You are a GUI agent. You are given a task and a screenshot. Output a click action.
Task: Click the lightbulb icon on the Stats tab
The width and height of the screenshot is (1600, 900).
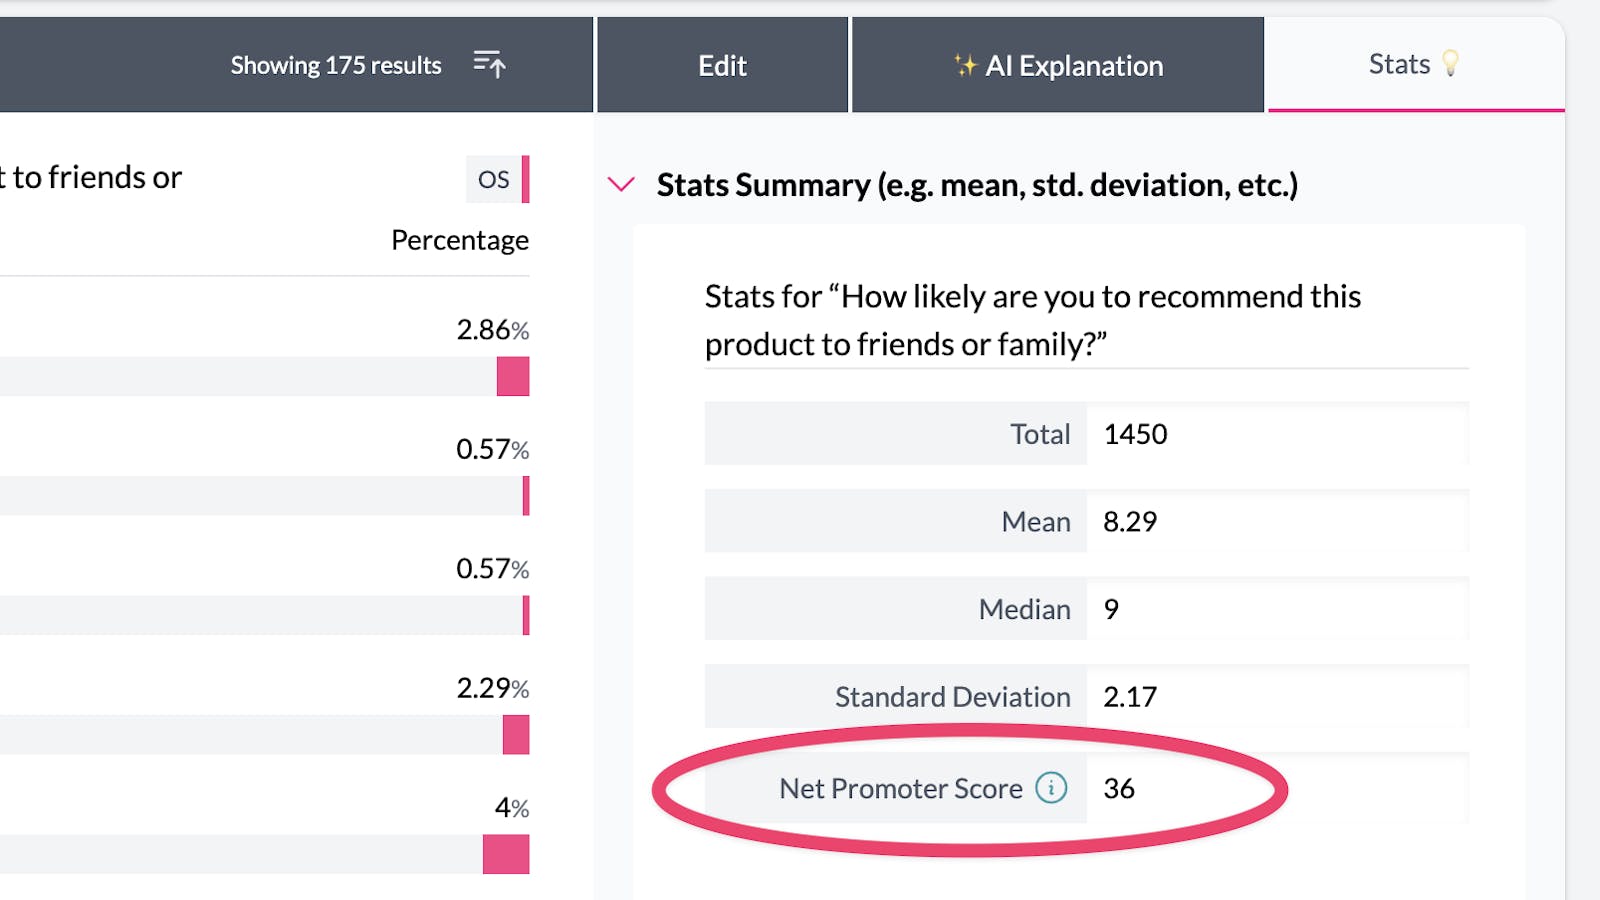click(1448, 63)
